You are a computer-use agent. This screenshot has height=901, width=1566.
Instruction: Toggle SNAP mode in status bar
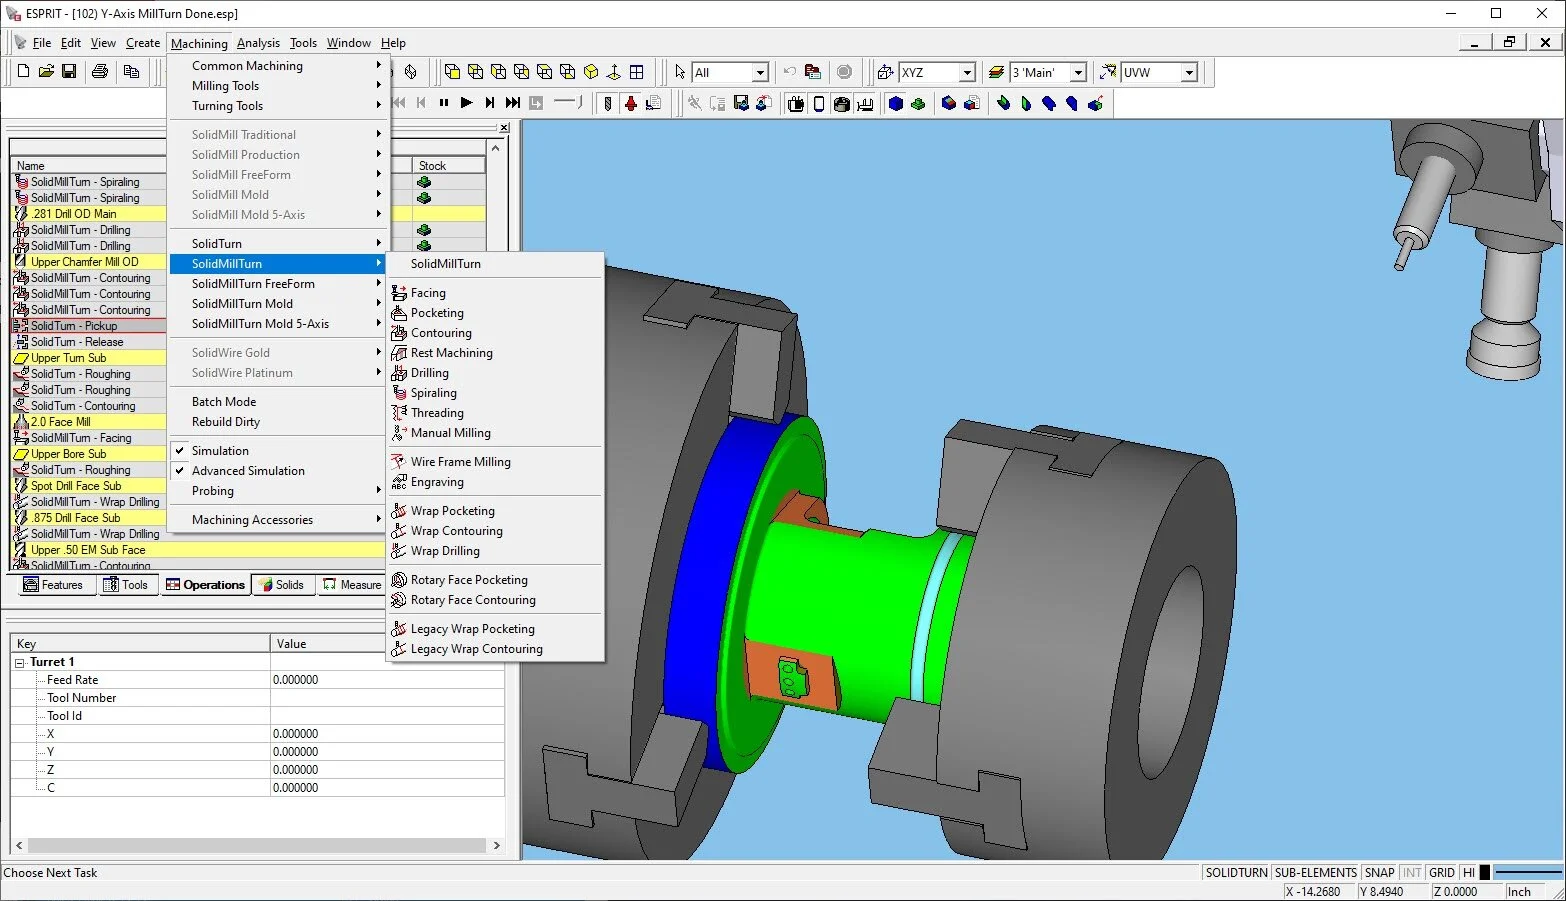coord(1379,873)
